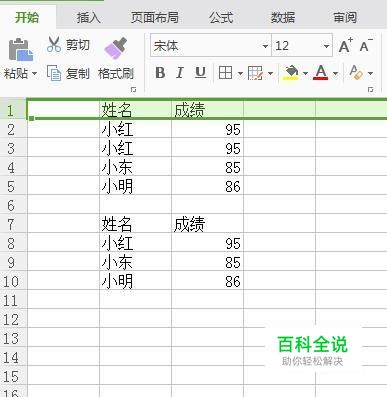The image size is (387, 397).
Task: Click the 成绩 cell in row 1
Action: point(207,110)
